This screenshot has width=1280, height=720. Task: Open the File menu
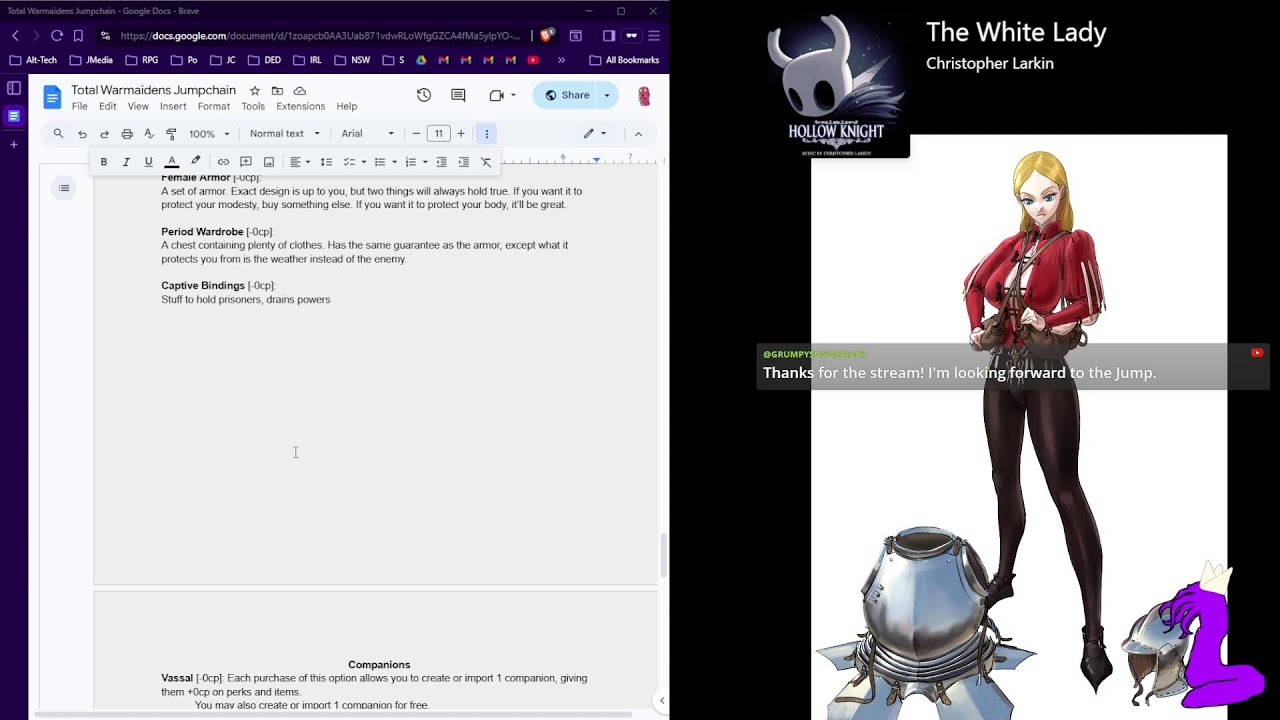(x=79, y=106)
